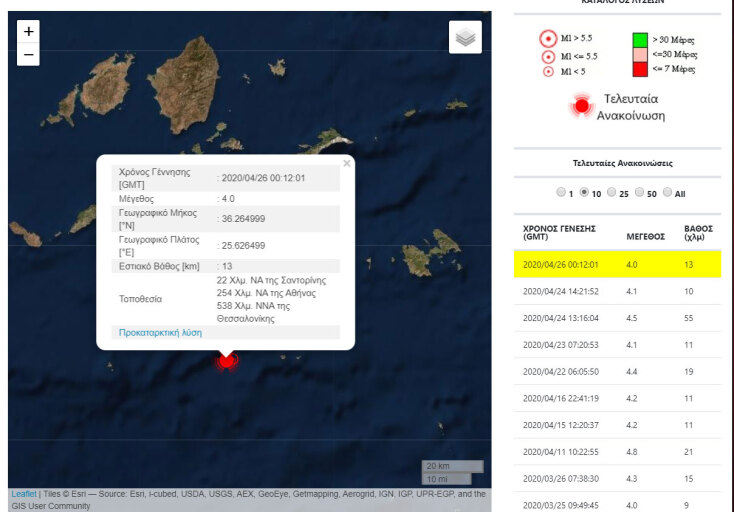The image size is (734, 512).
Task: Click the Leaflet attribution link
Action: pos(23,494)
